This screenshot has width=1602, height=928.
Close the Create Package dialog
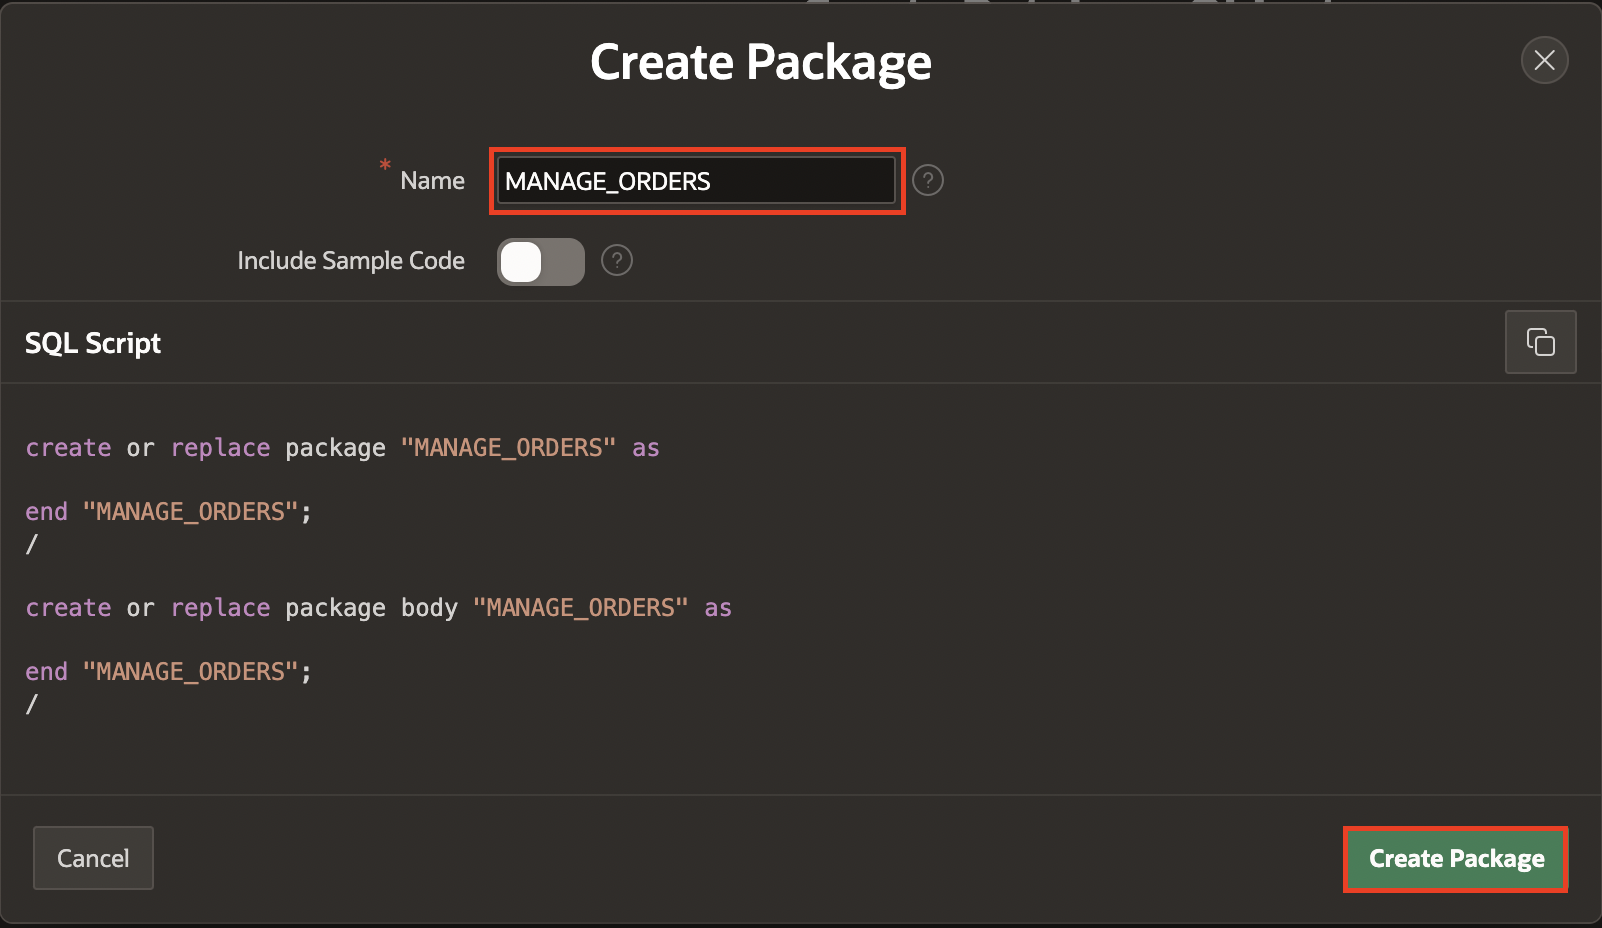[x=1544, y=60]
